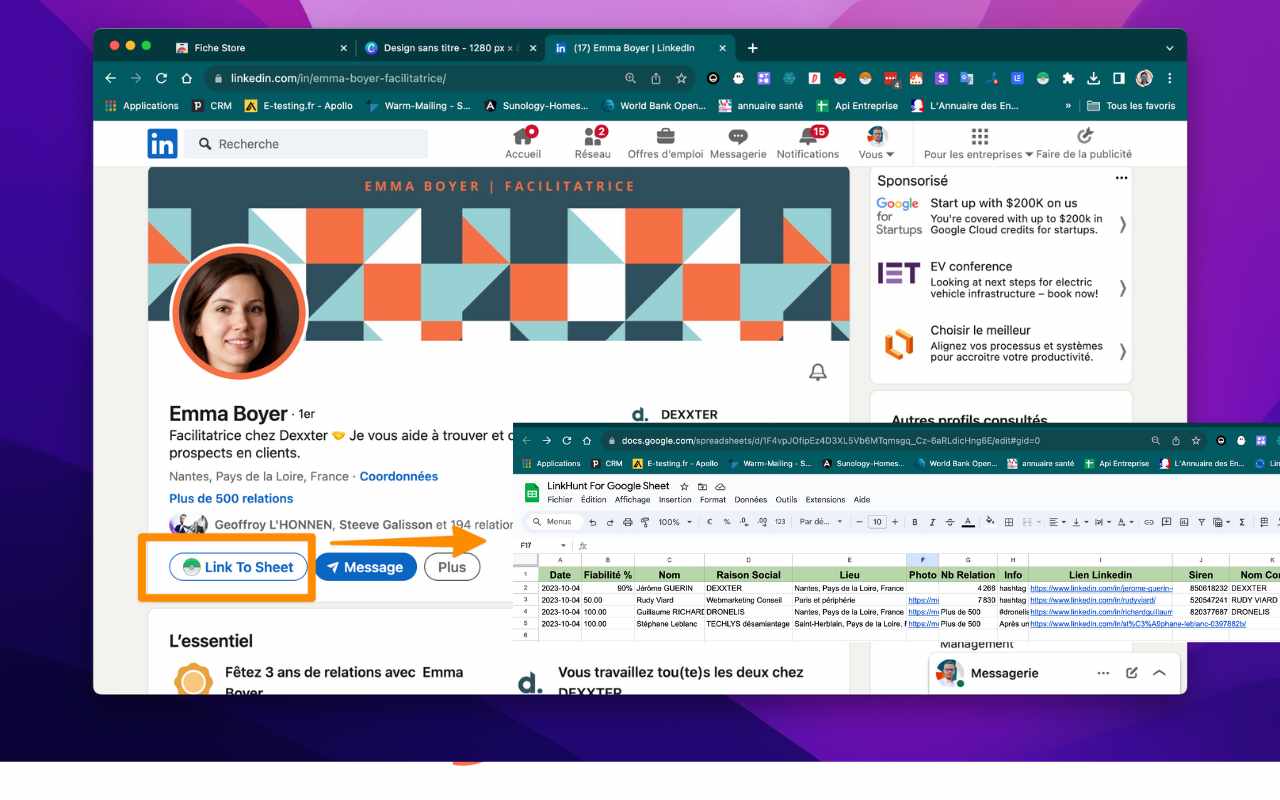
Task: Open the Sheets text color picker
Action: 967,522
